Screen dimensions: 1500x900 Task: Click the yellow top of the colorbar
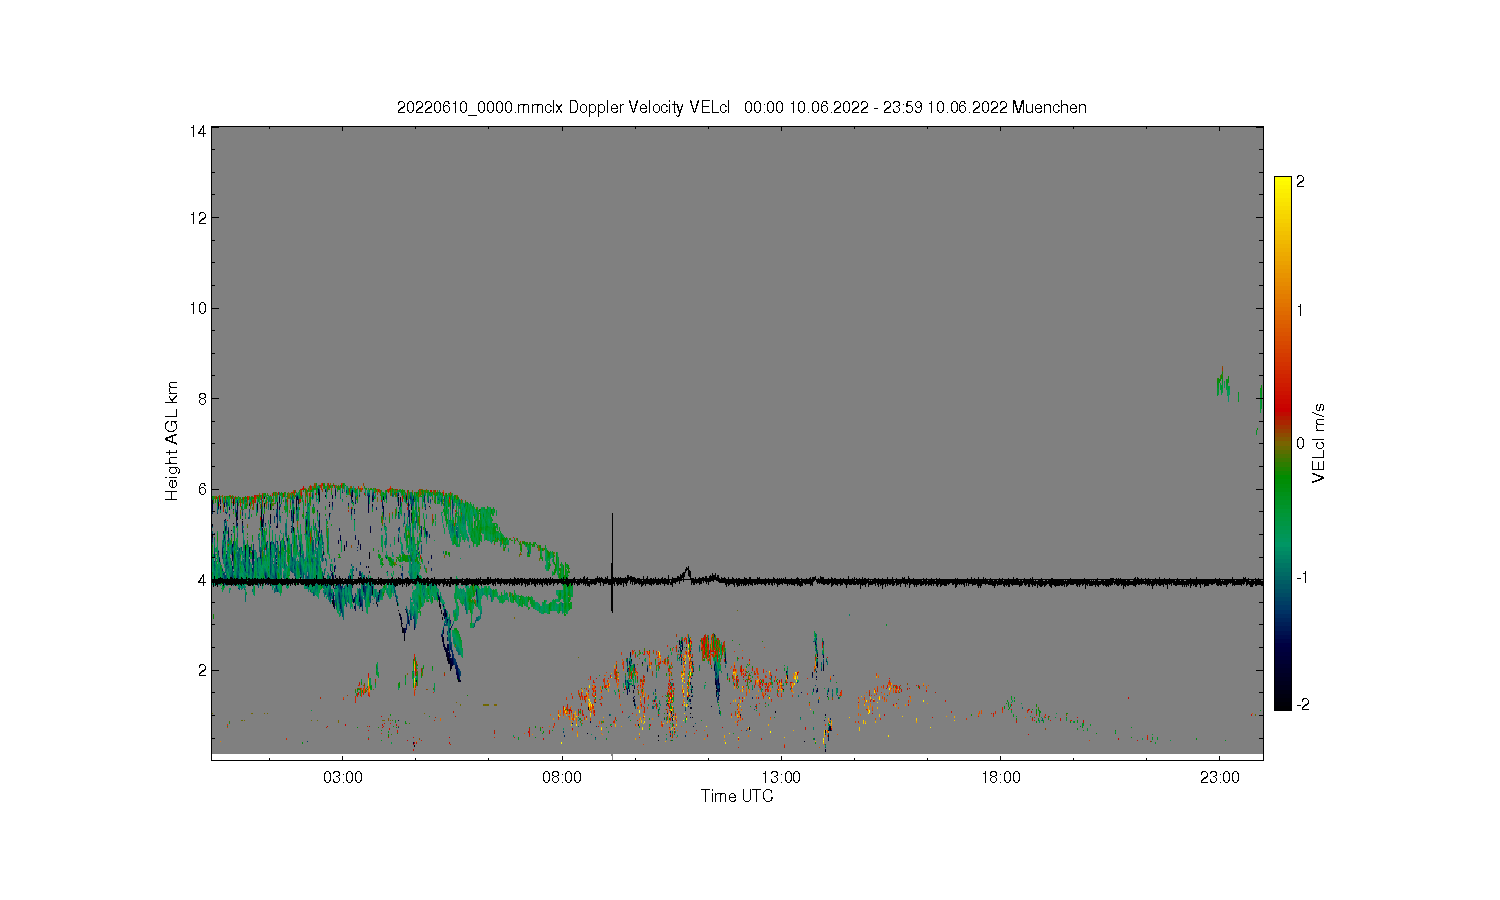click(x=1283, y=185)
